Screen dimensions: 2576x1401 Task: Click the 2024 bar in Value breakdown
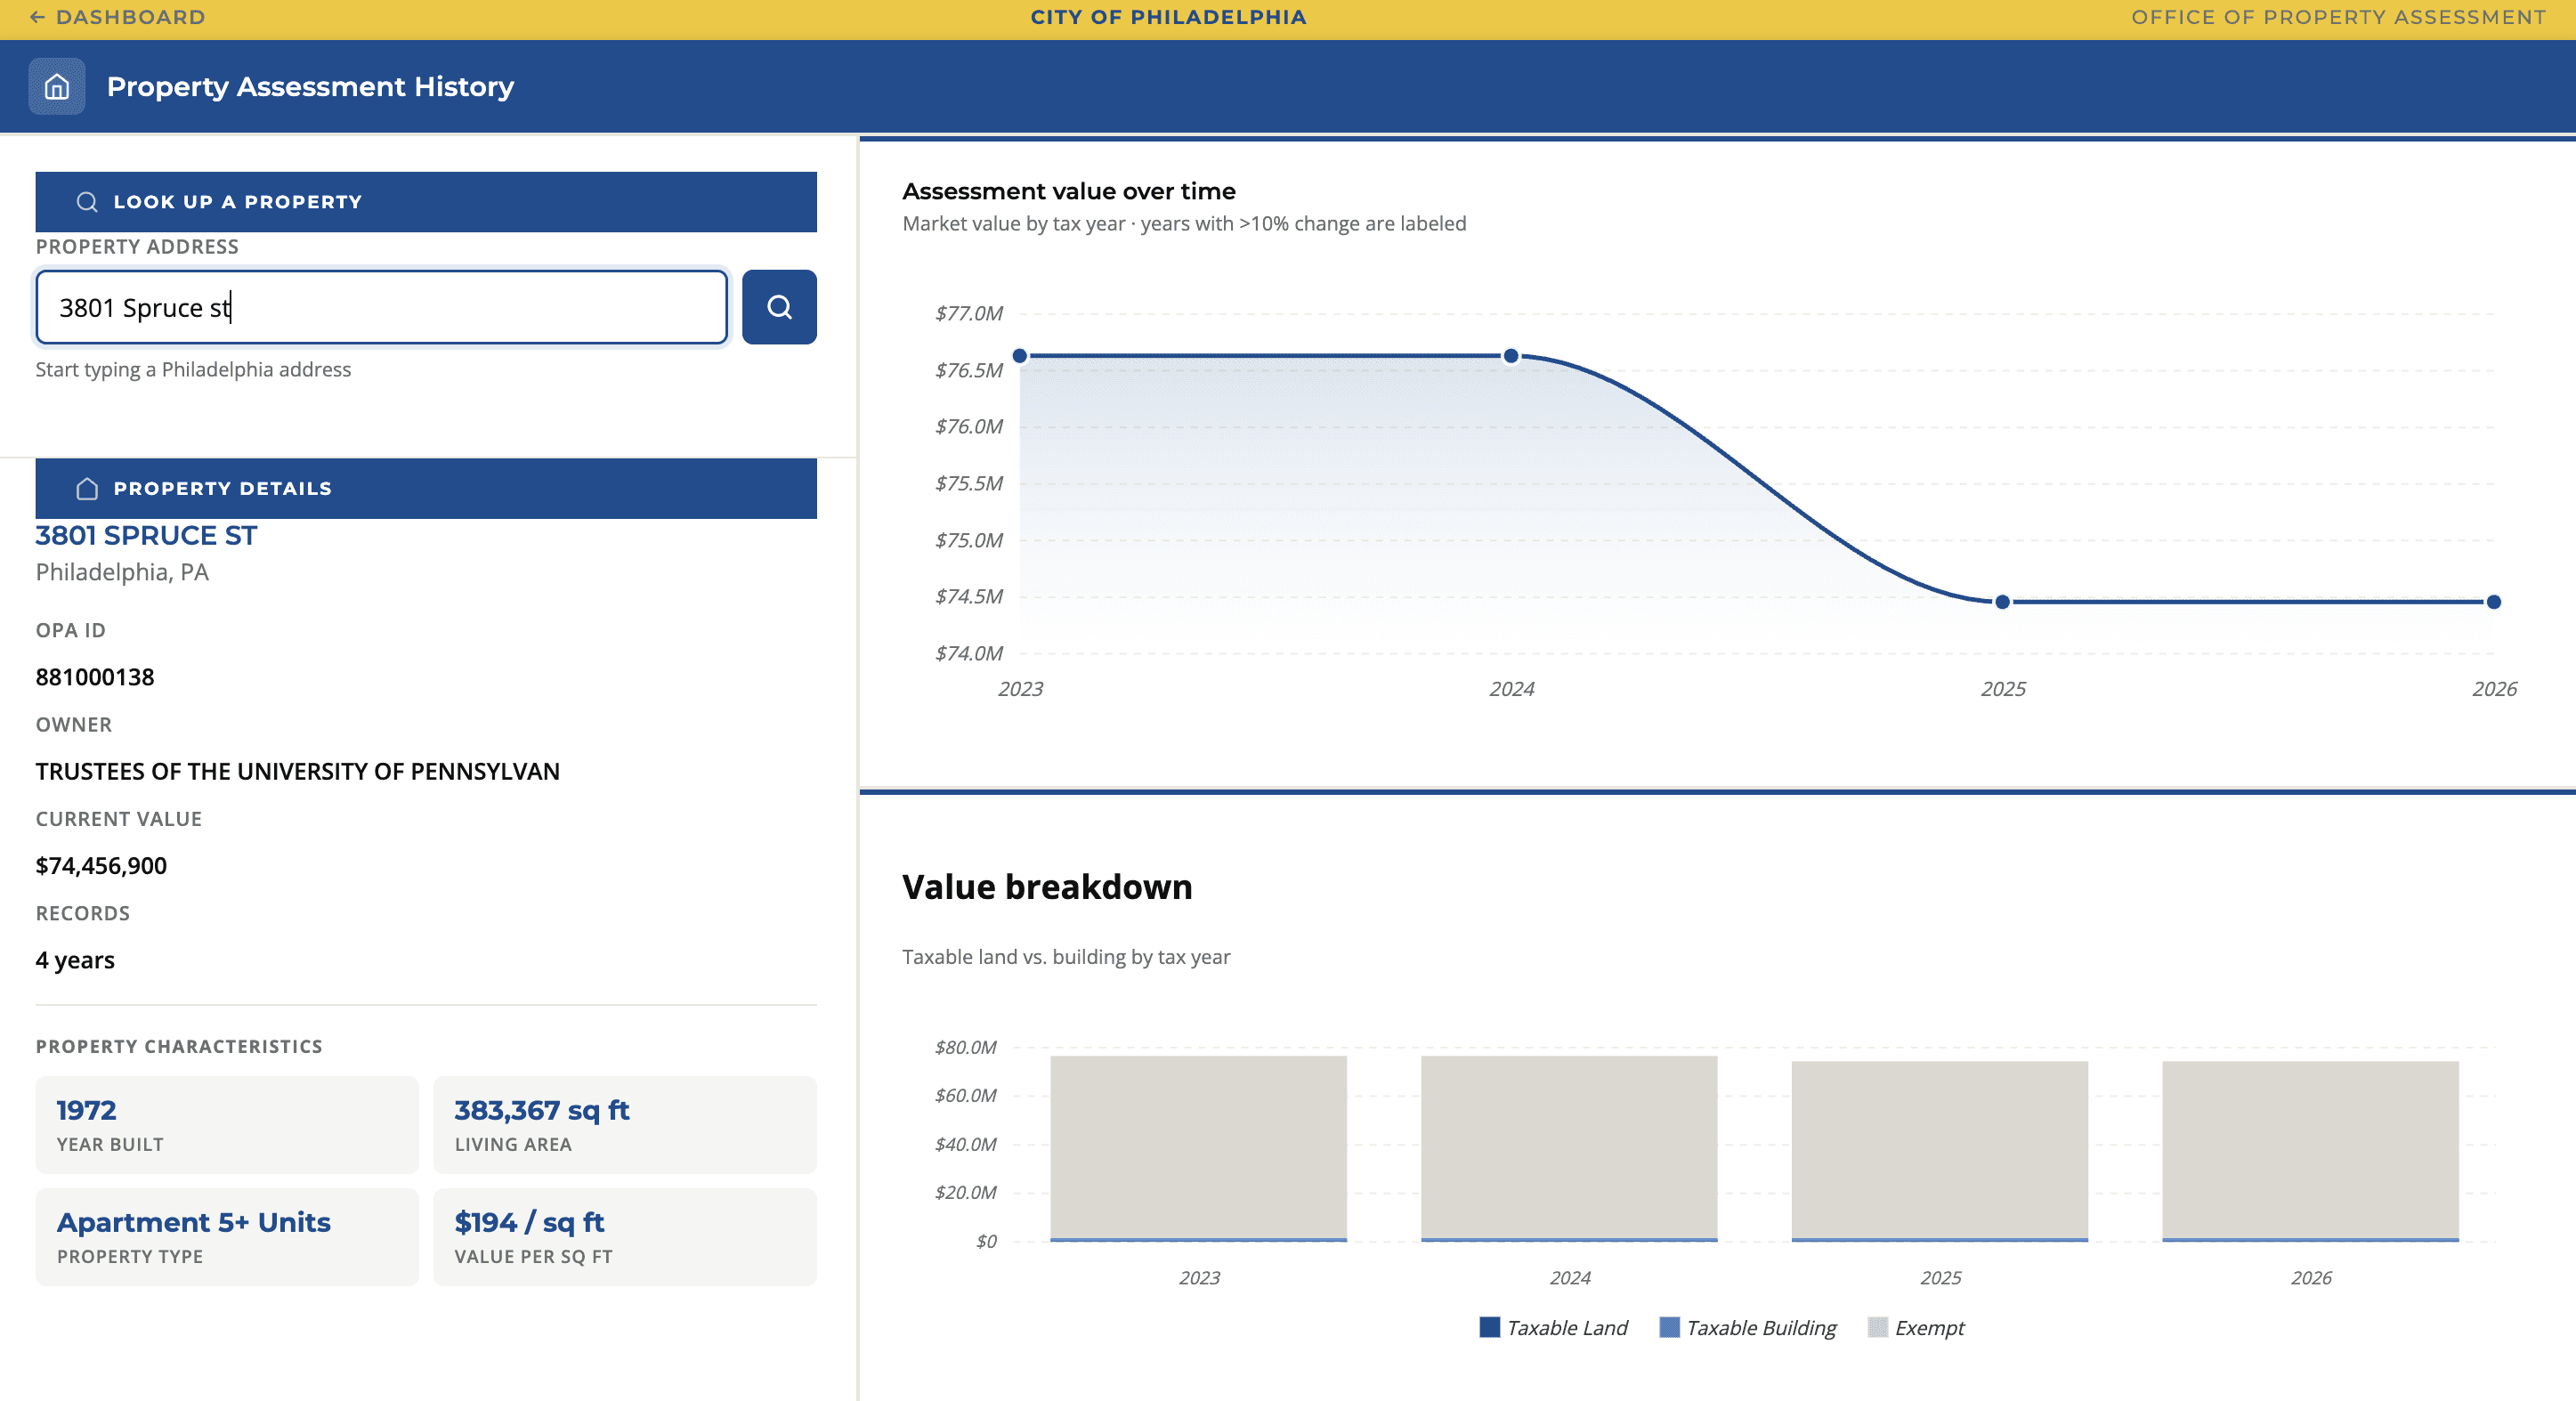pyautogui.click(x=1569, y=1148)
